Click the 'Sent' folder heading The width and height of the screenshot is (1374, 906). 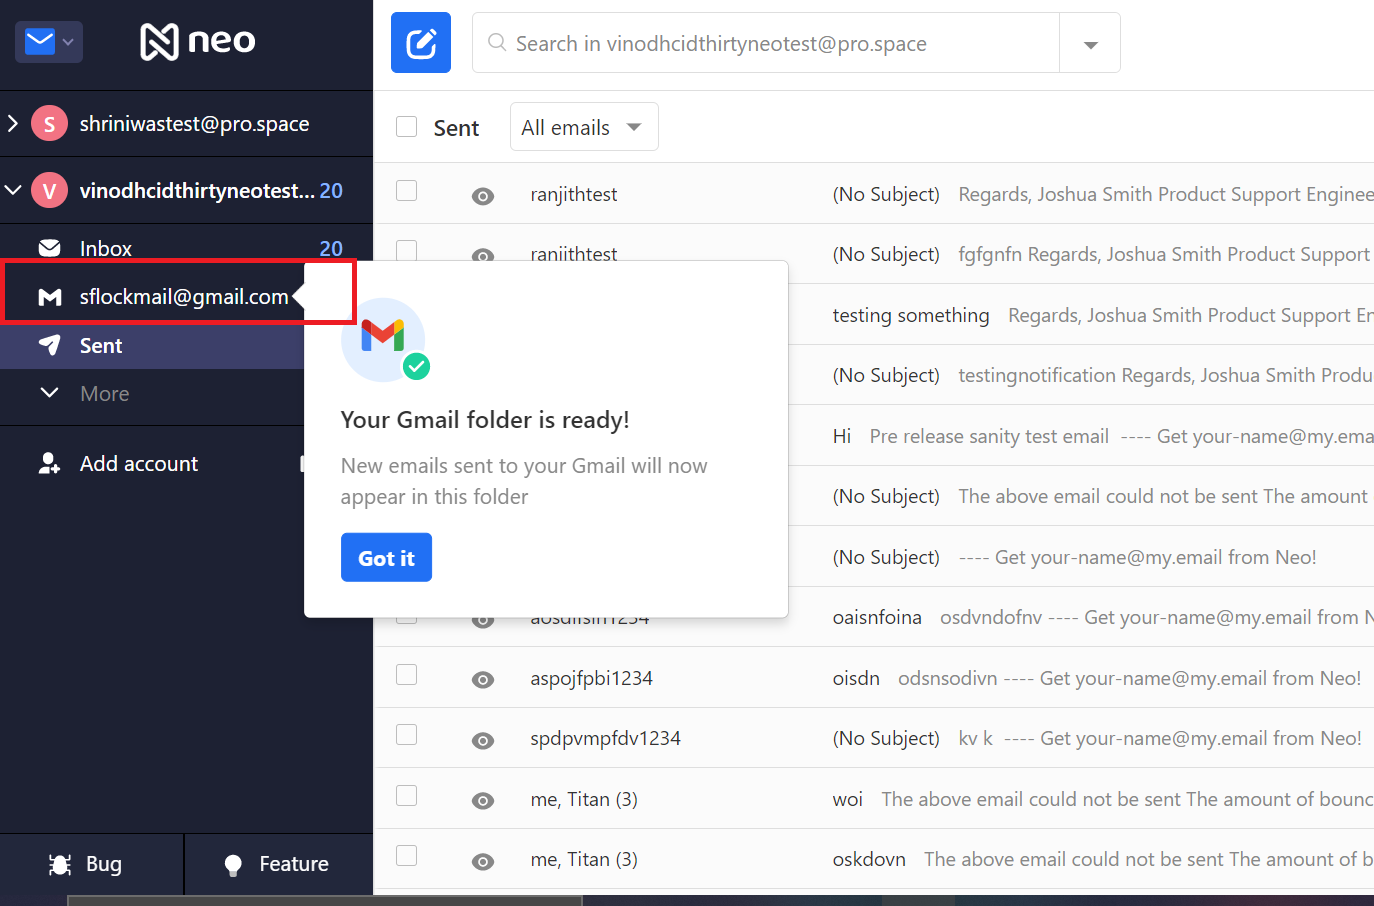[x=456, y=128]
